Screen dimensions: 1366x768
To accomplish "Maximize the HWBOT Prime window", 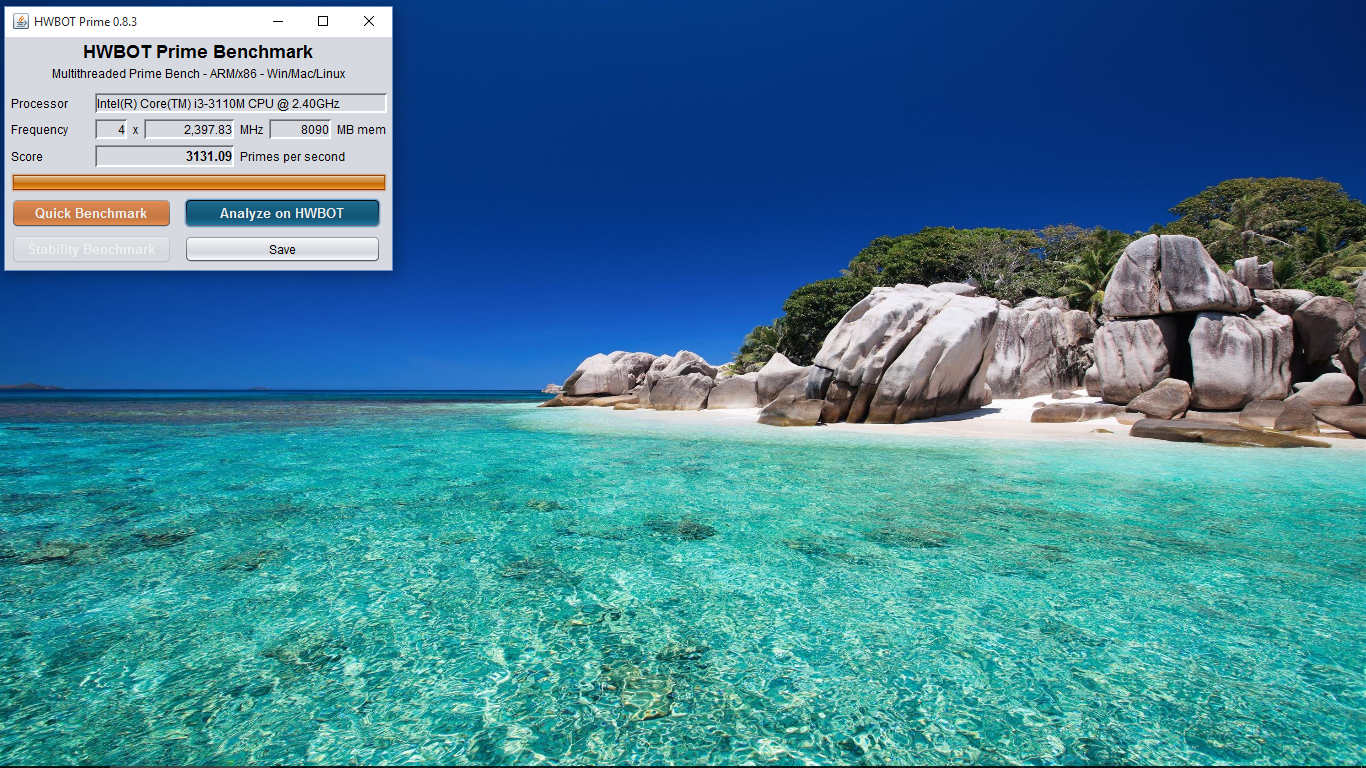I will (x=323, y=21).
